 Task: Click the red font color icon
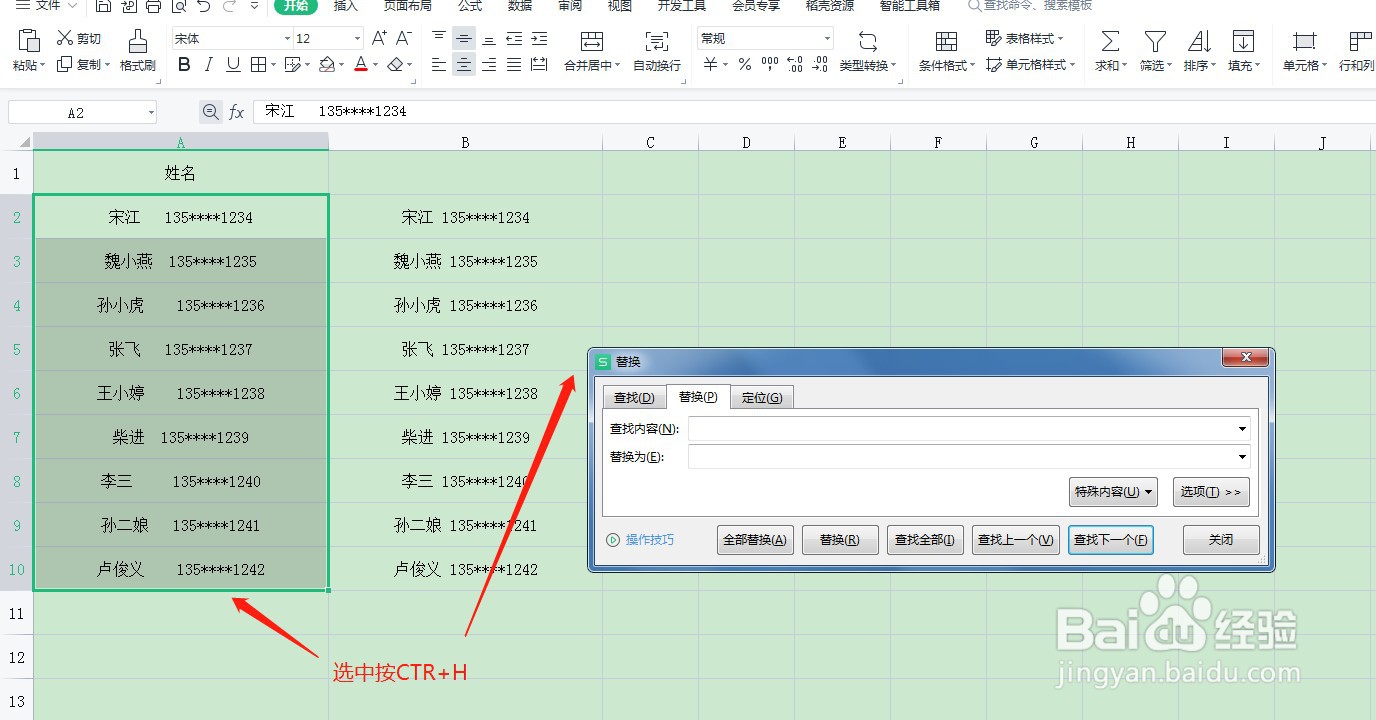coord(361,64)
